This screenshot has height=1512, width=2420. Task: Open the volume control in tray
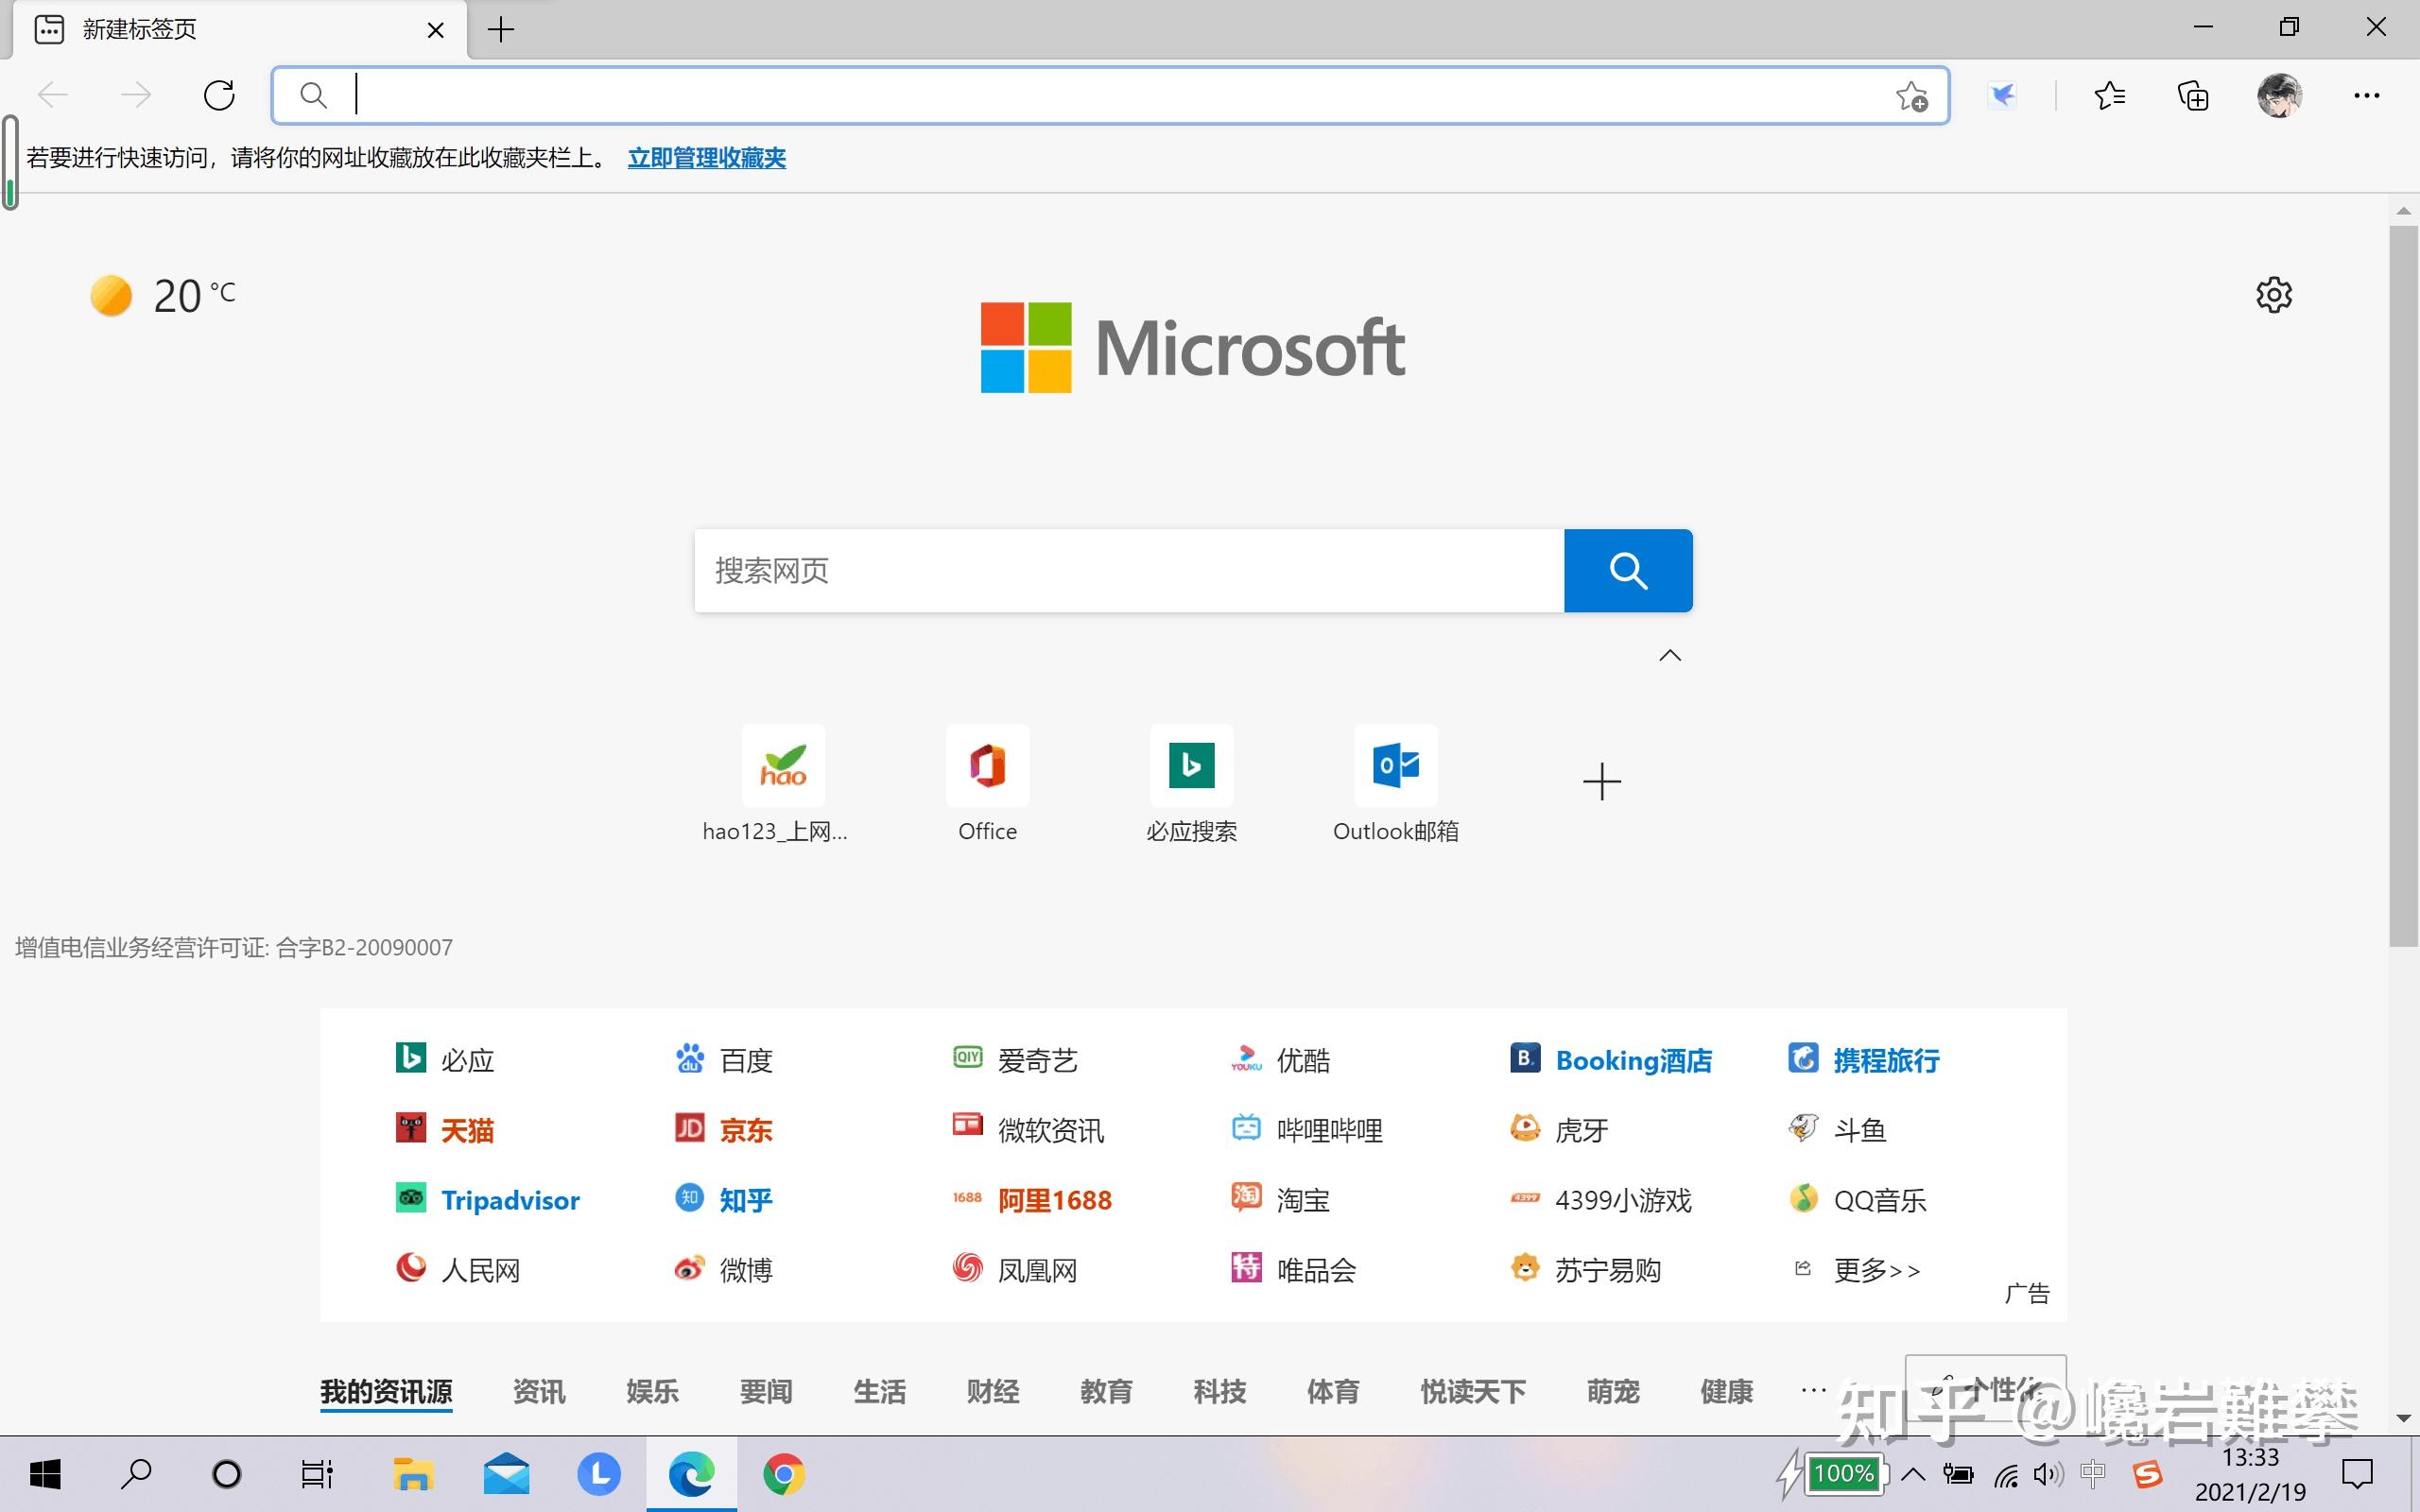point(2047,1474)
